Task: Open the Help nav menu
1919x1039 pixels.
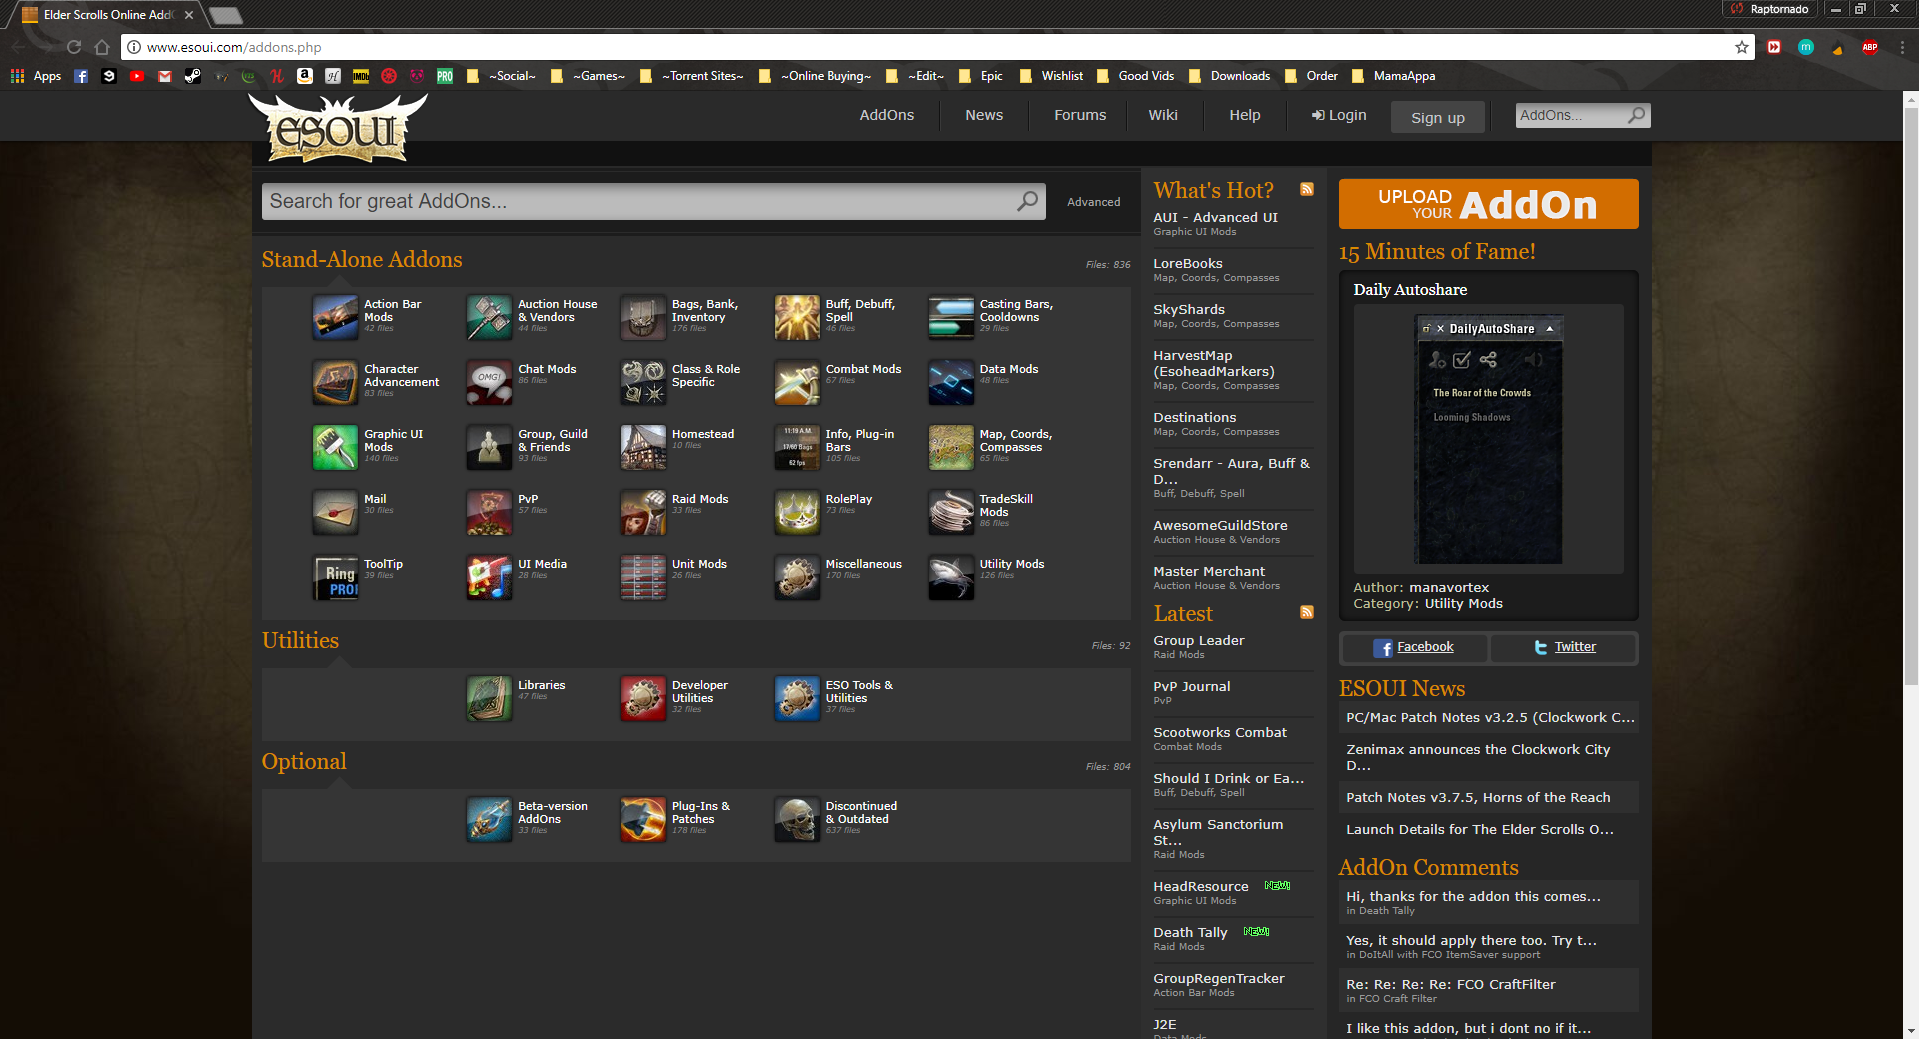Action: click(1245, 115)
